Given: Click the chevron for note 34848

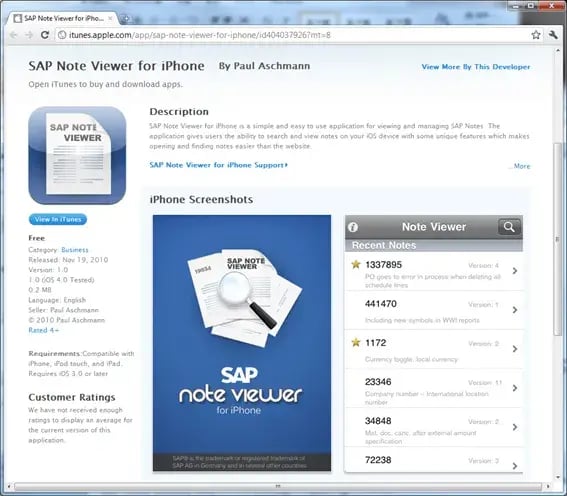Looking at the screenshot, I should click(515, 427).
